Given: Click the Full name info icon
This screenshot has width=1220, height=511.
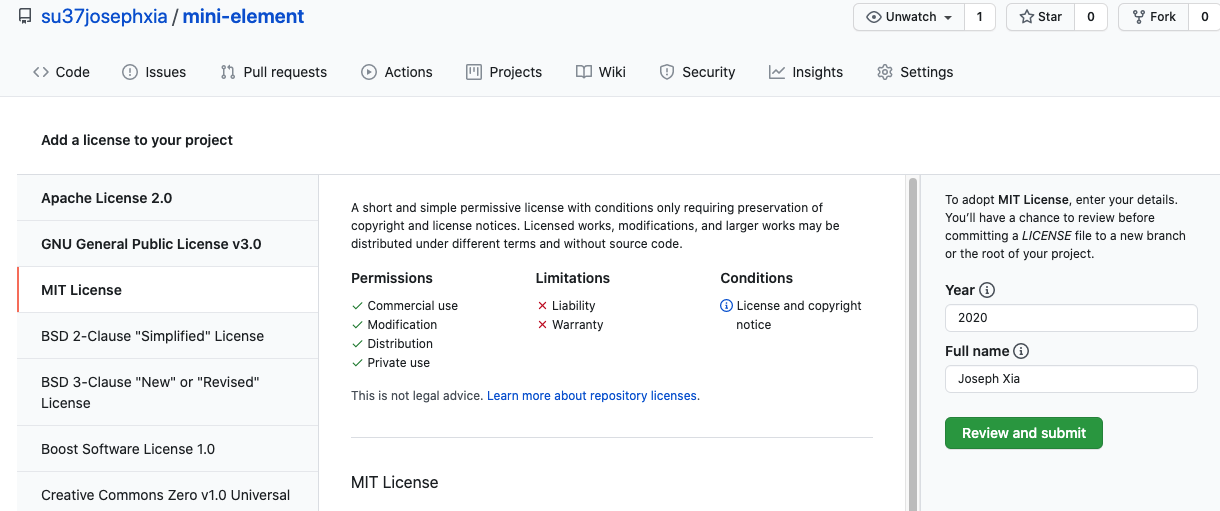Looking at the screenshot, I should pos(1021,351).
